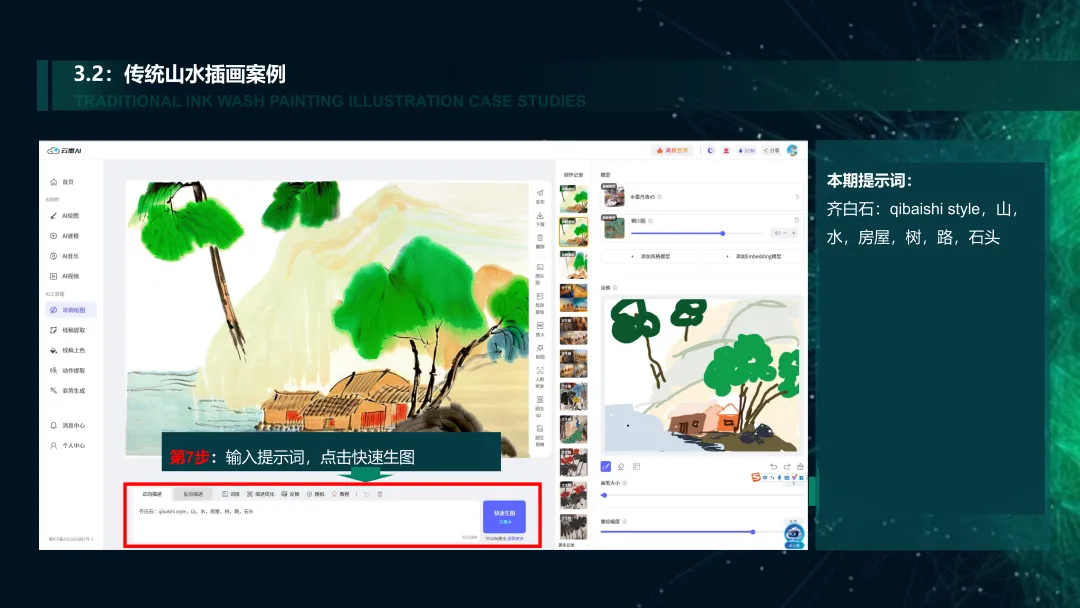Open AI建模 in the left sidebar
Screen dimensions: 1080x608
point(65,235)
